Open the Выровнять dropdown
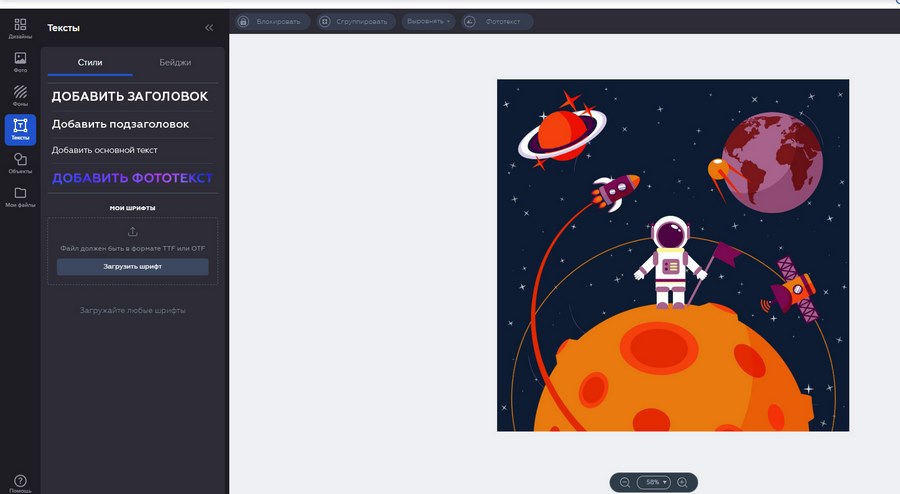This screenshot has width=900, height=494. (428, 22)
